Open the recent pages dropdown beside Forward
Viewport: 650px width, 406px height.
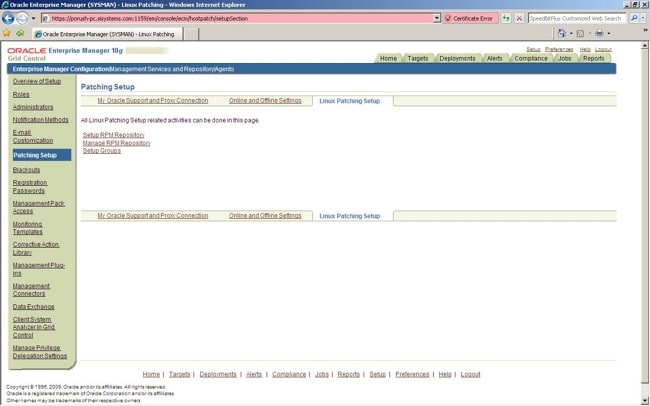pos(34,18)
